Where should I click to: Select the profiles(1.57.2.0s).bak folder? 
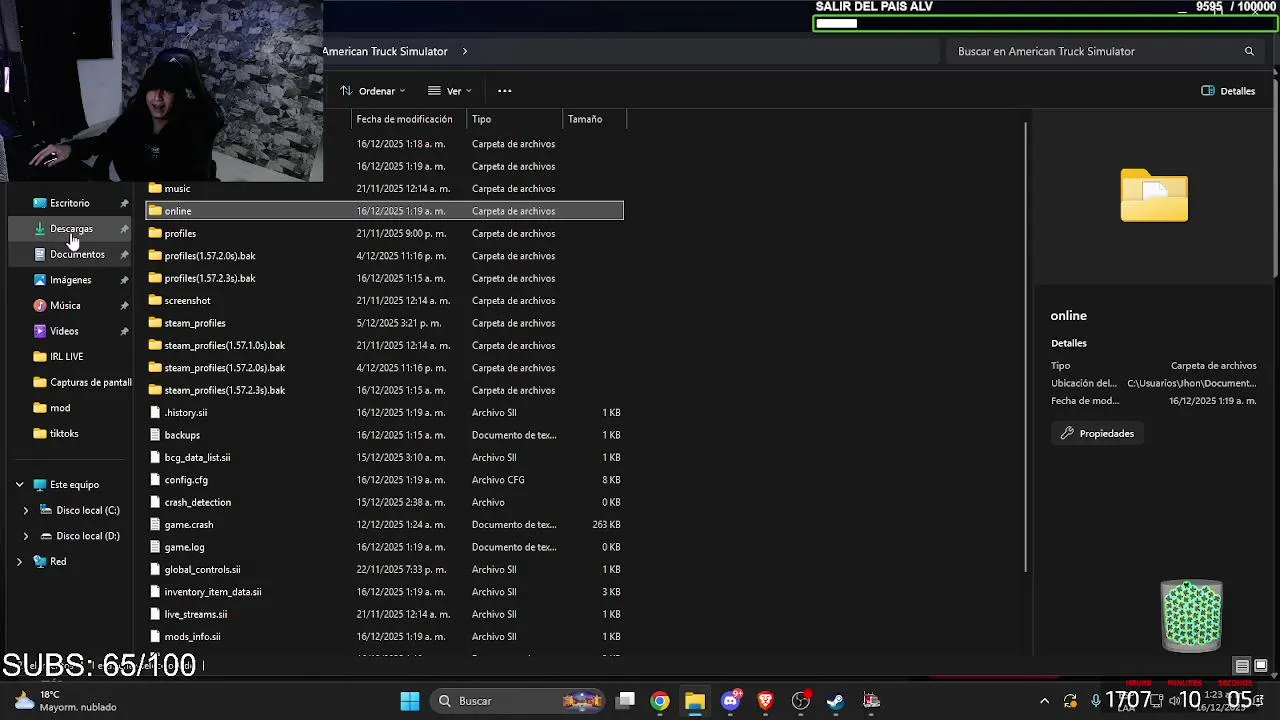coord(209,256)
